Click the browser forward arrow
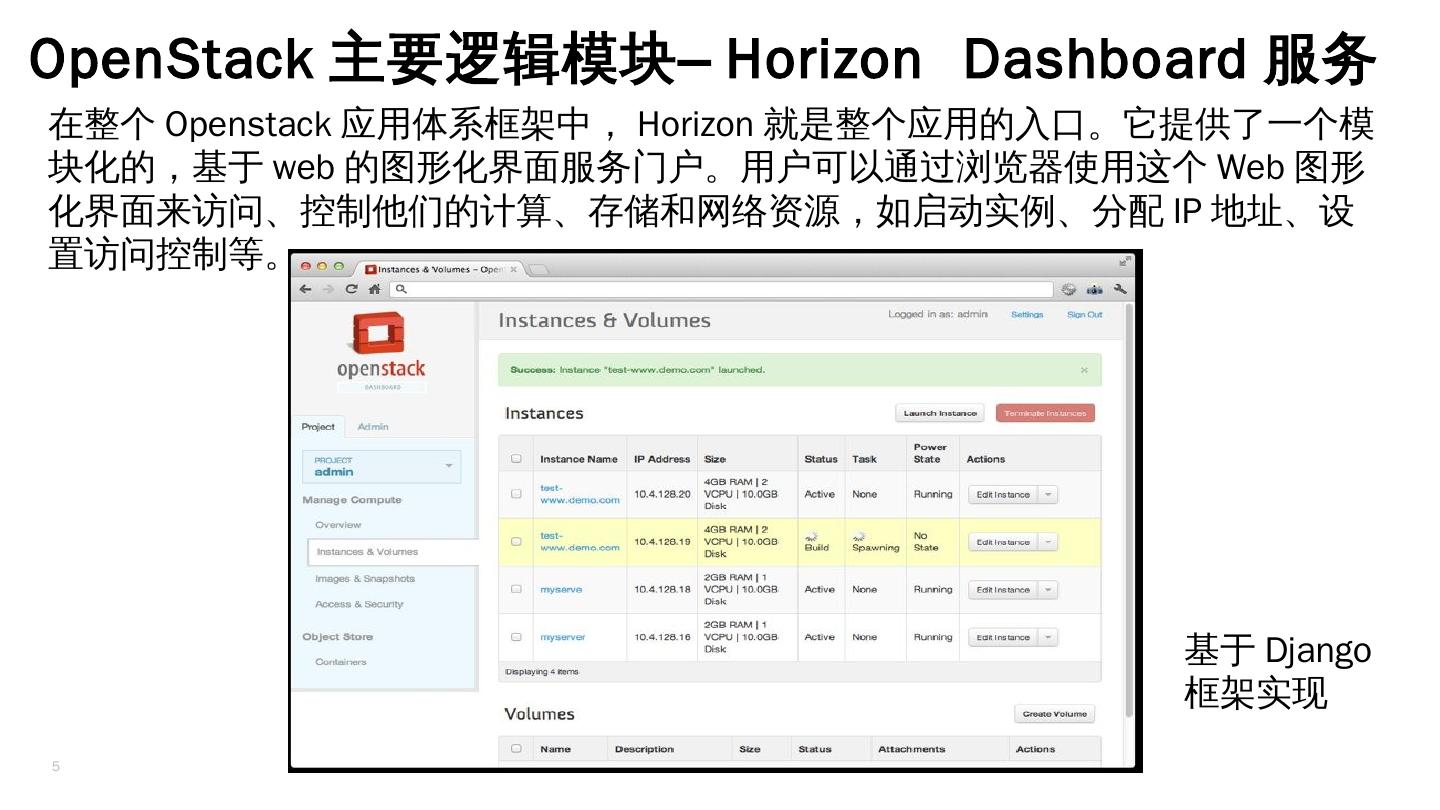1440x810 pixels. (326, 289)
